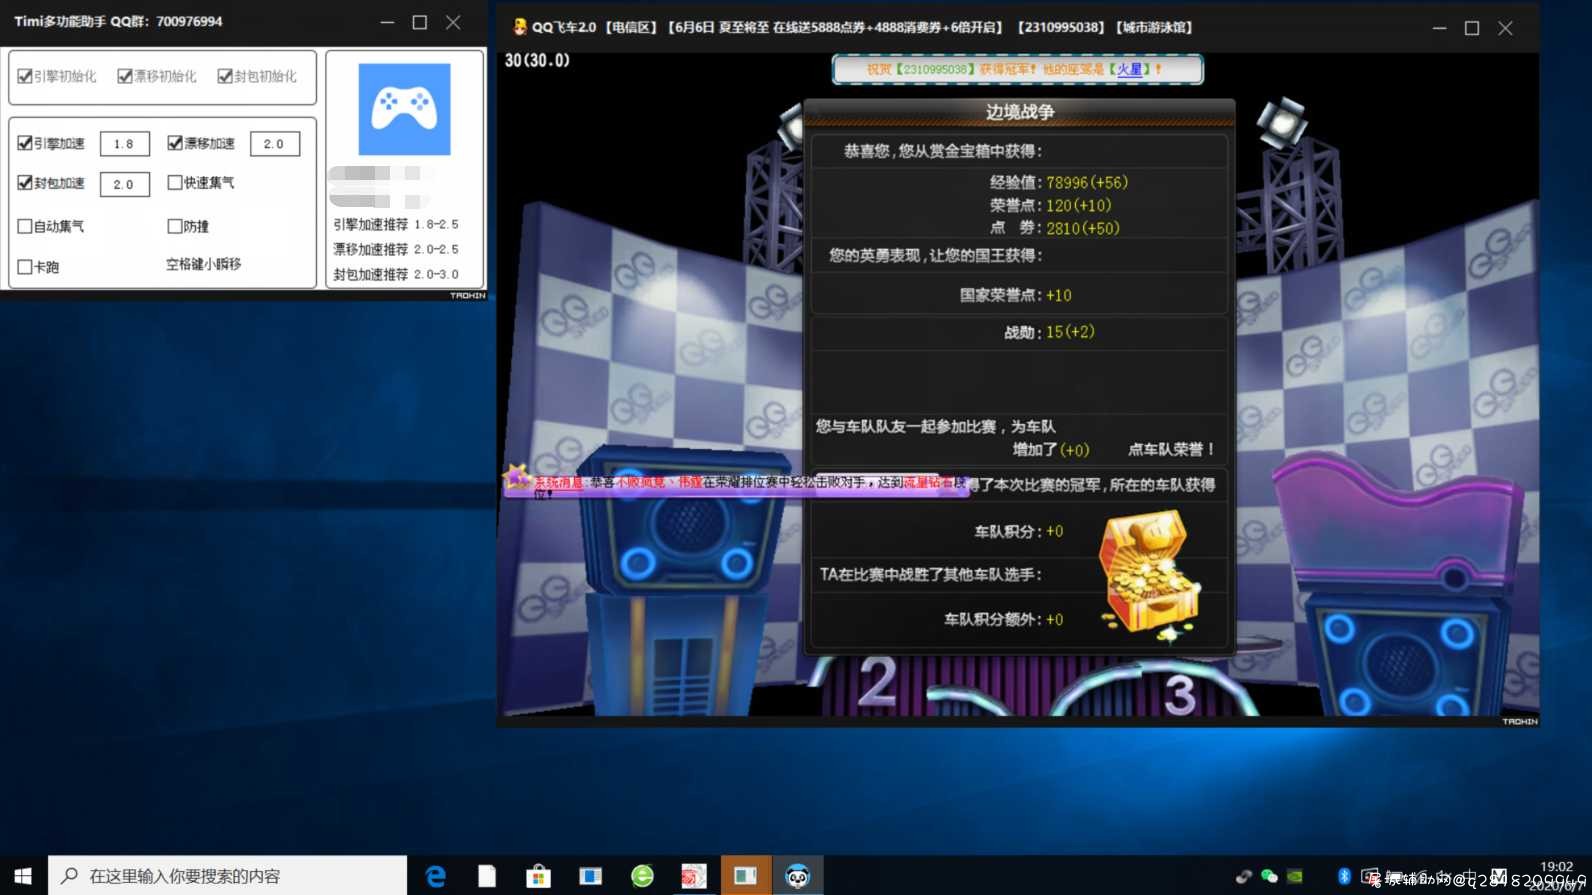The image size is (1592, 895).
Task: Click the 封包加速 value field showing 2.0
Action: [x=125, y=184]
